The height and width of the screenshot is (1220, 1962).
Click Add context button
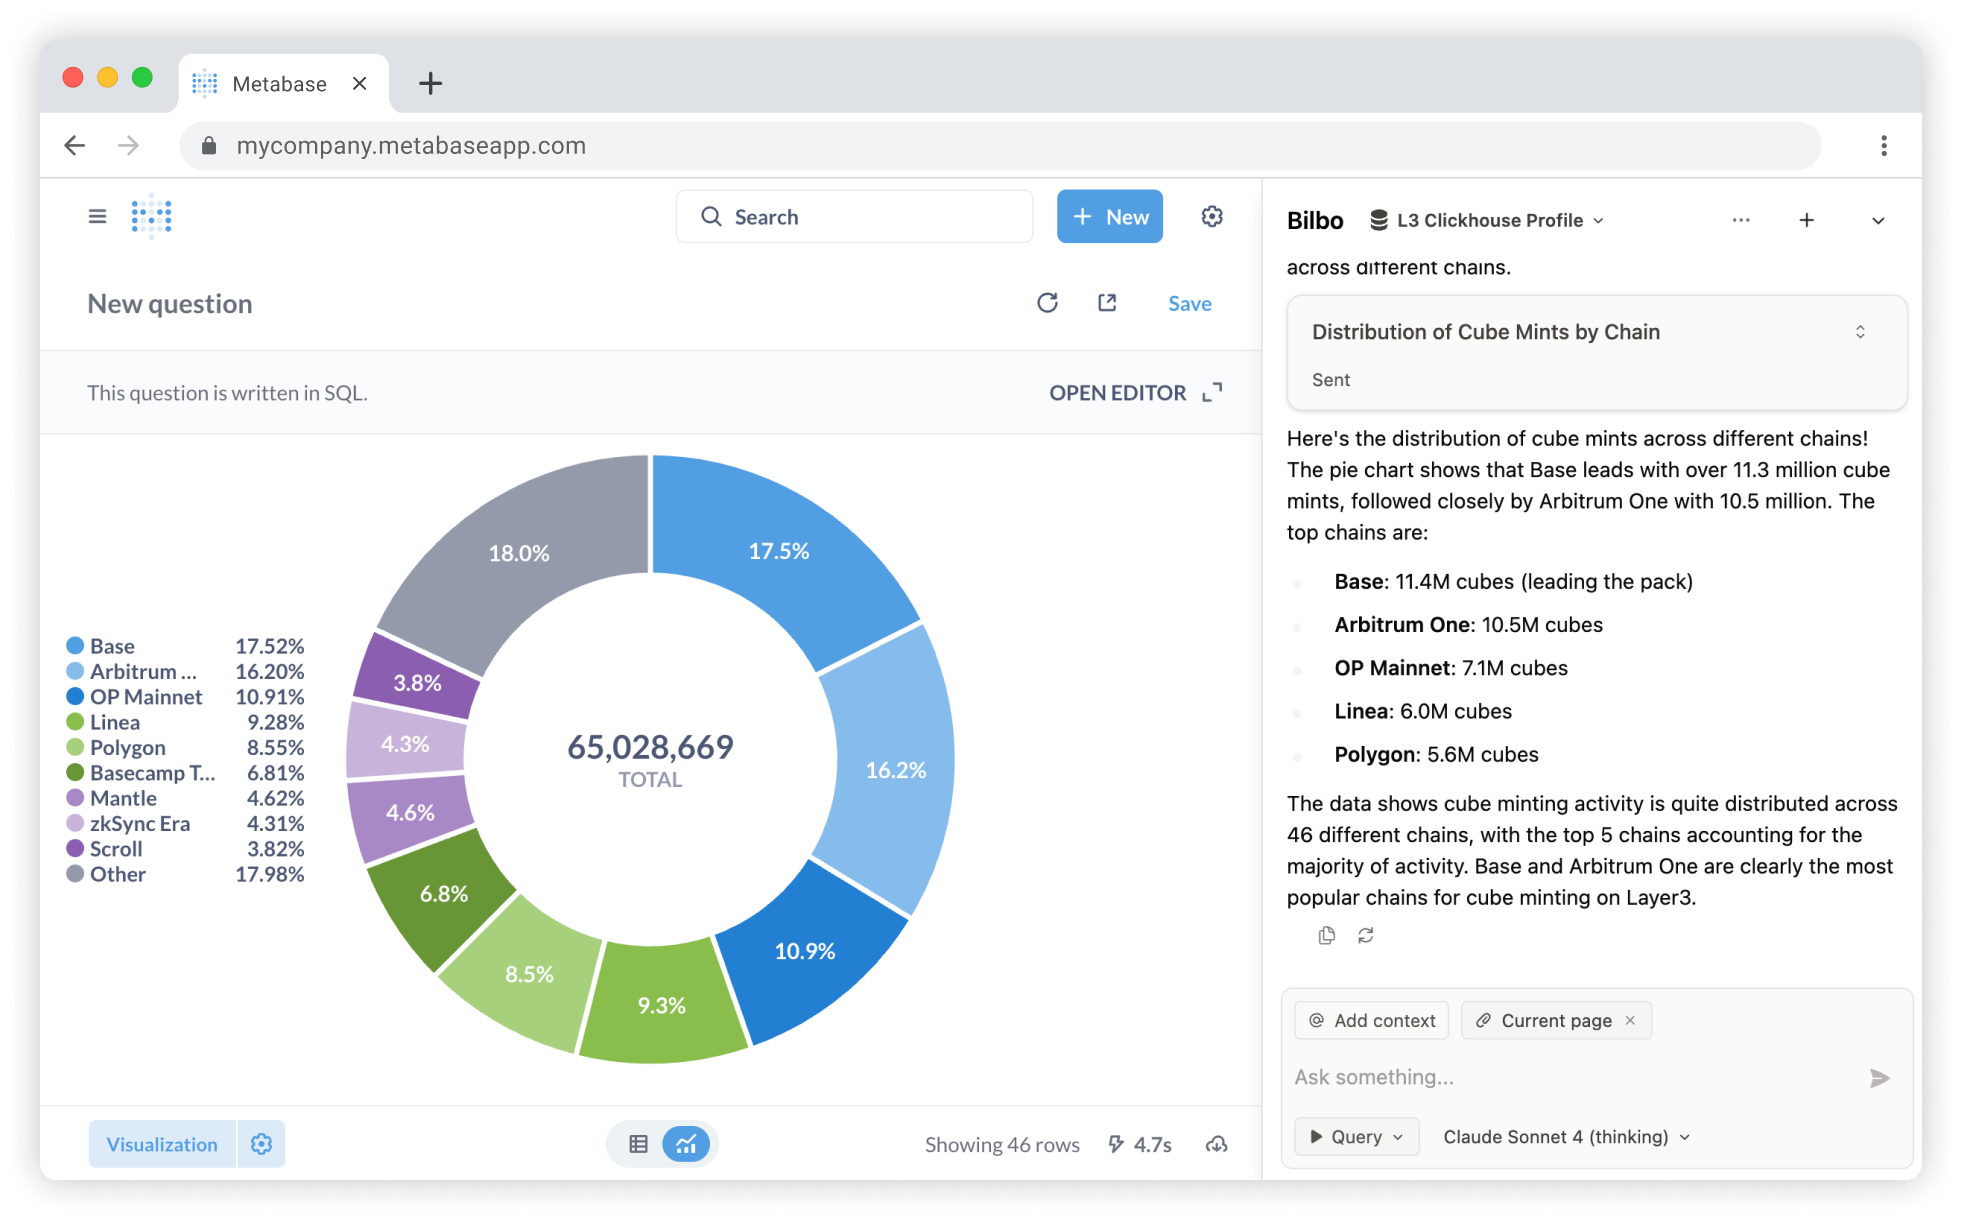1372,1020
